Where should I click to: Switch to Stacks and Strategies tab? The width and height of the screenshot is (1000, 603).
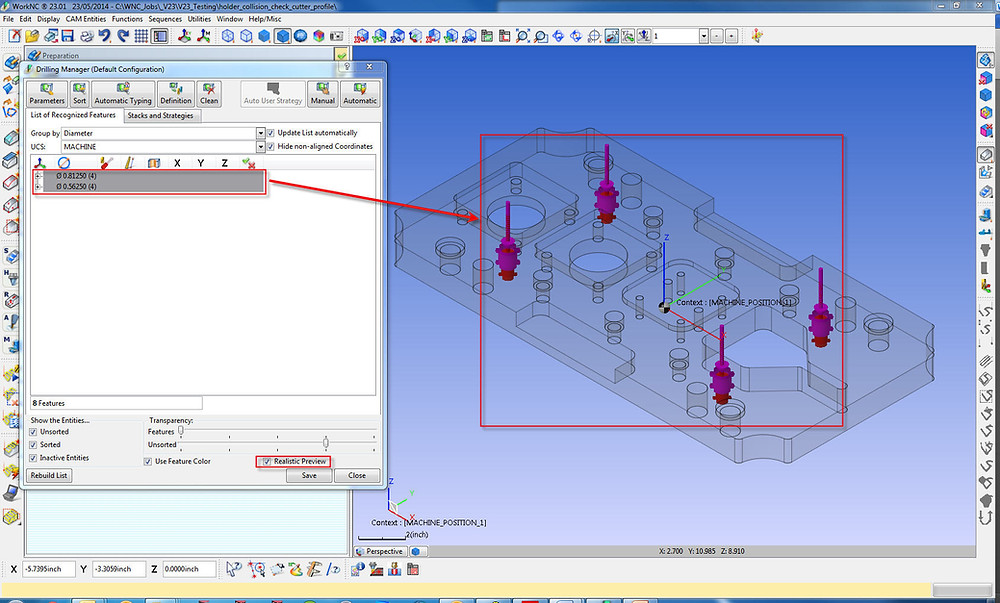pos(160,115)
